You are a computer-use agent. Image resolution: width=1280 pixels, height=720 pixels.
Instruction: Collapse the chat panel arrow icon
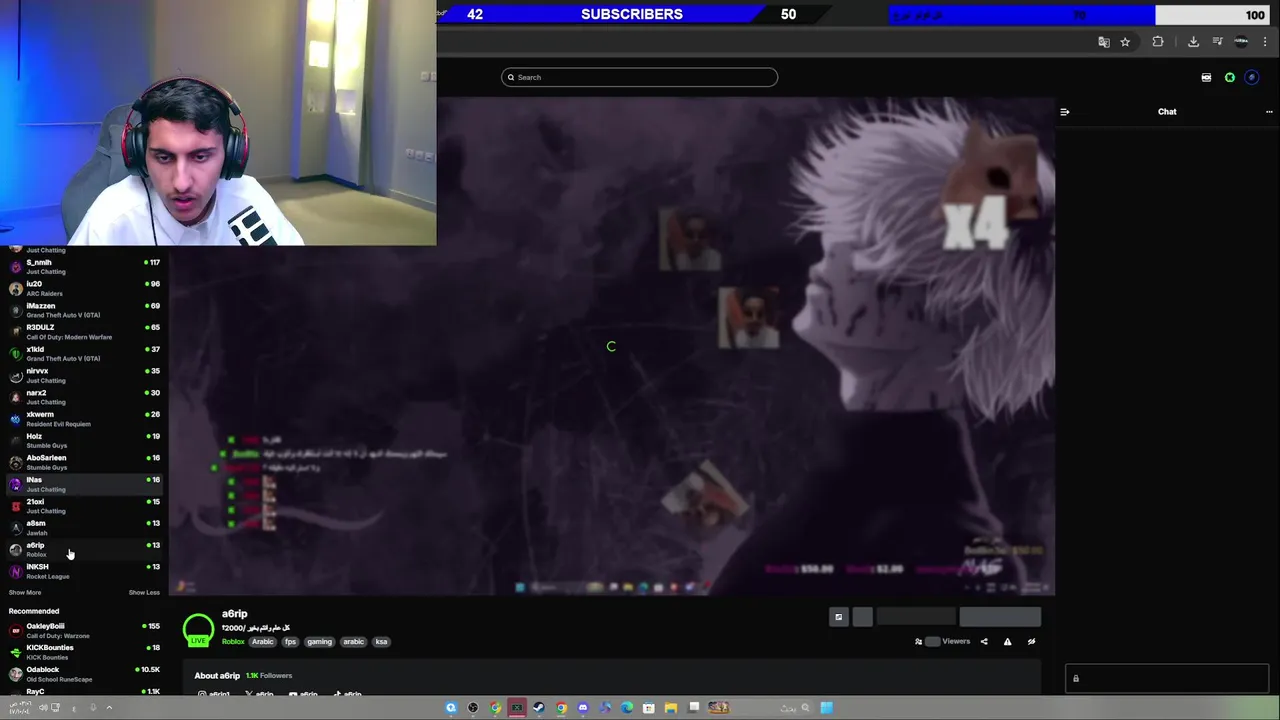pos(1065,112)
